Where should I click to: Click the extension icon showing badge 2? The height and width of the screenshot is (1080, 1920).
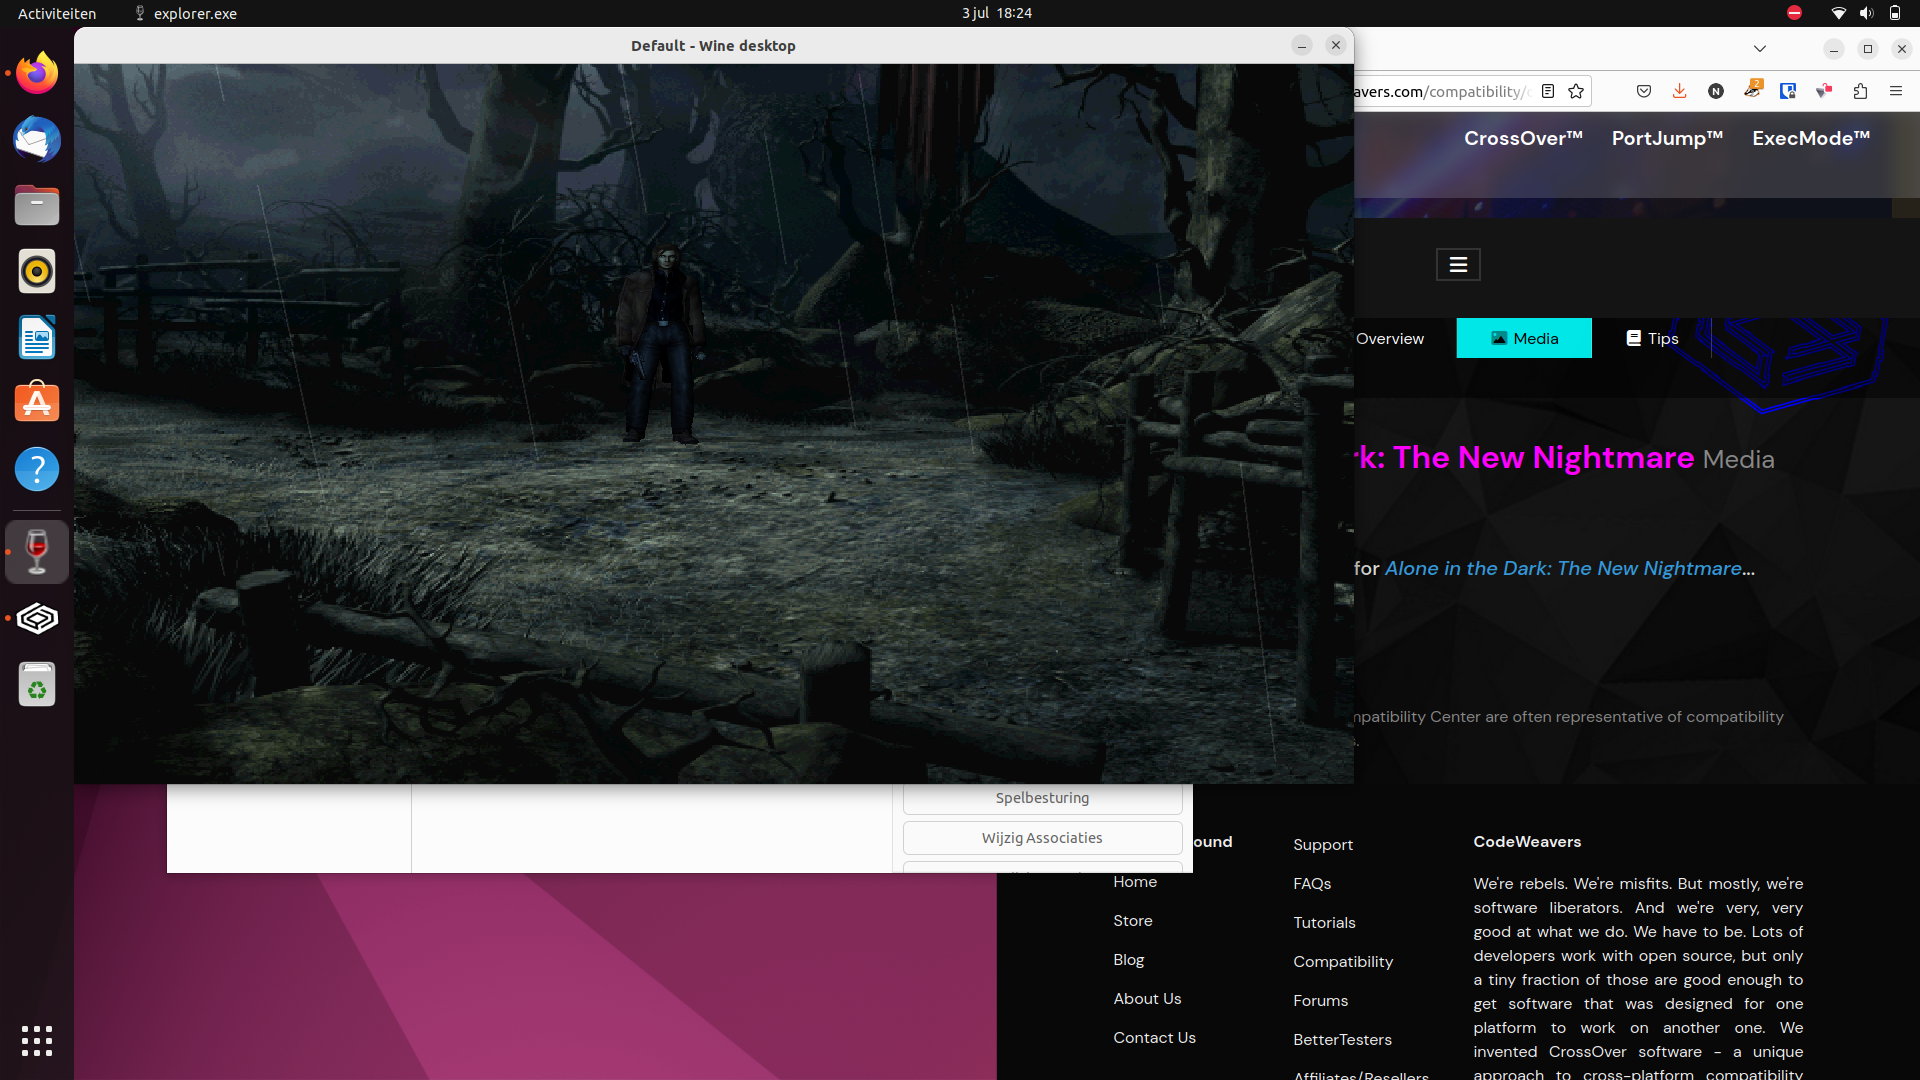click(x=1752, y=90)
